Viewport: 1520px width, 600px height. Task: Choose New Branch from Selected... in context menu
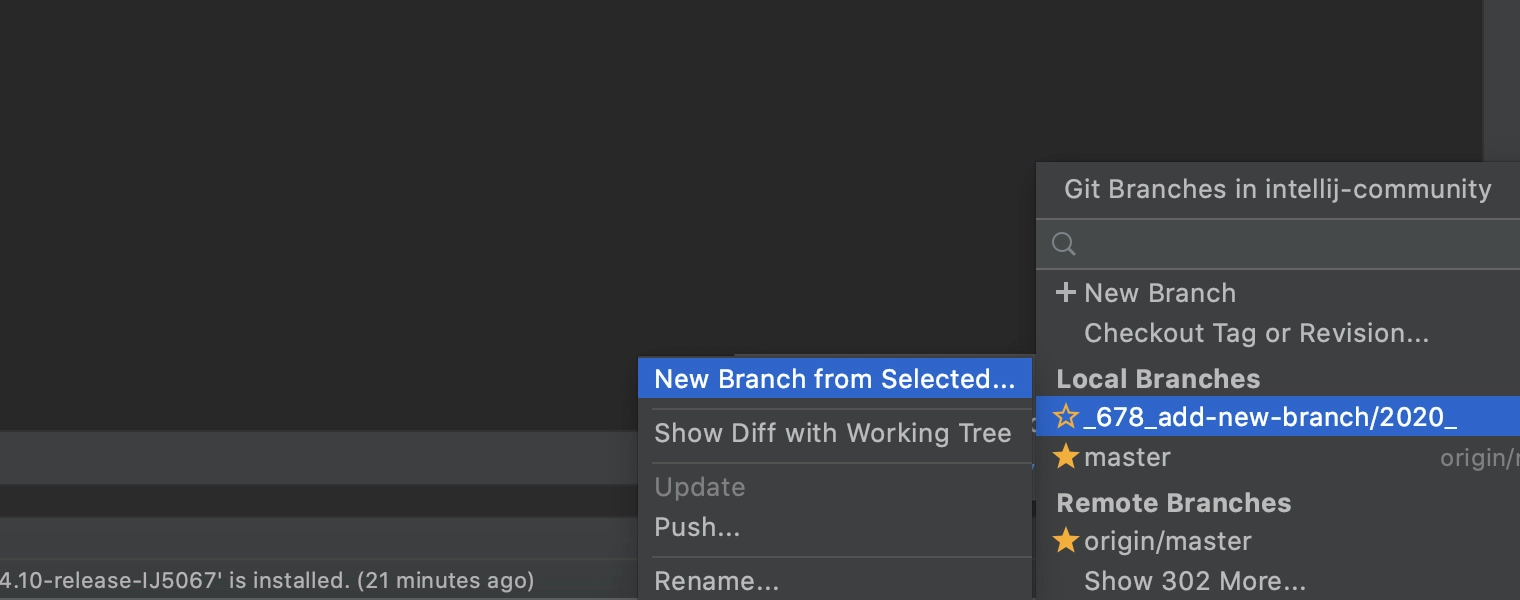(835, 379)
